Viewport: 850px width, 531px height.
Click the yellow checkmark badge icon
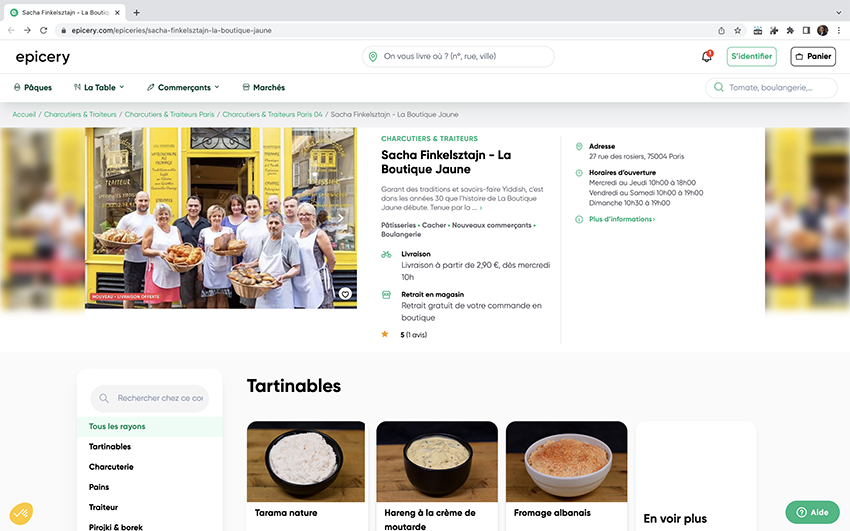(x=21, y=513)
